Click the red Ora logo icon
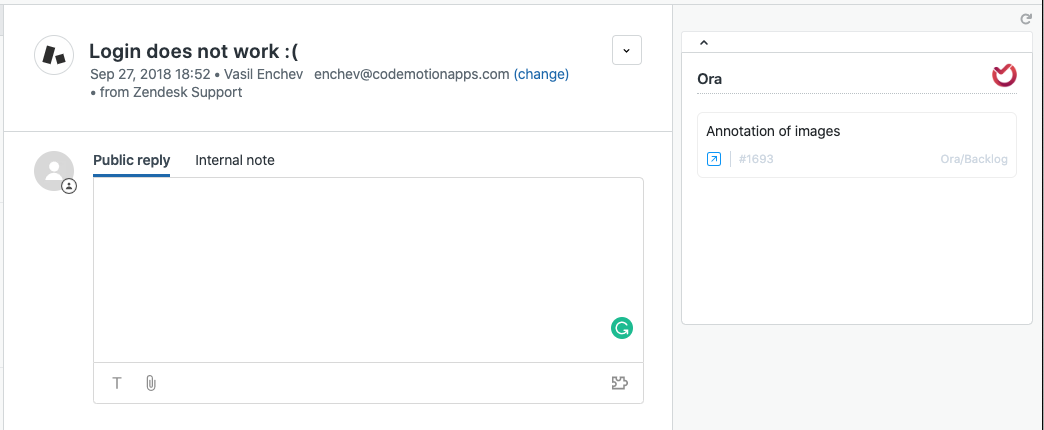Viewport: 1044px width, 430px height. click(x=1004, y=76)
